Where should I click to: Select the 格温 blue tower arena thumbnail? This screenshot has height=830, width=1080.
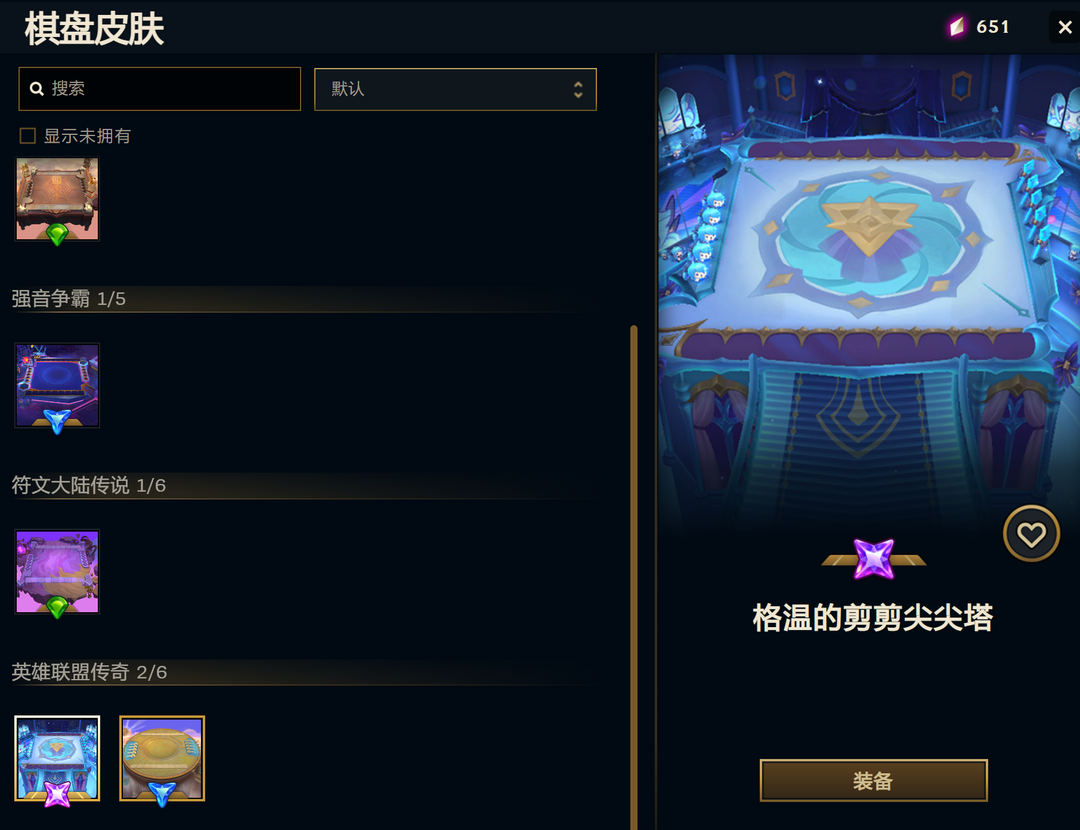(57, 758)
